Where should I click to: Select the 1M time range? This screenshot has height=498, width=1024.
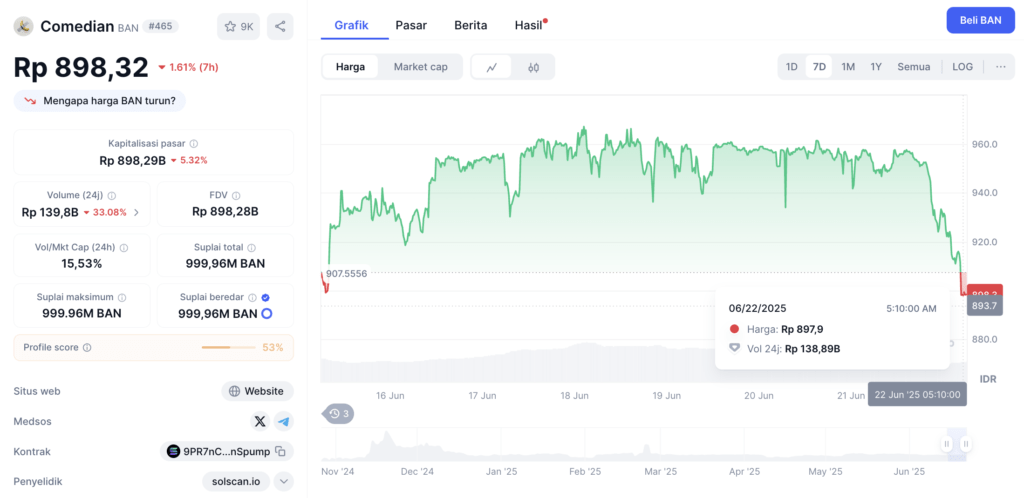click(848, 67)
